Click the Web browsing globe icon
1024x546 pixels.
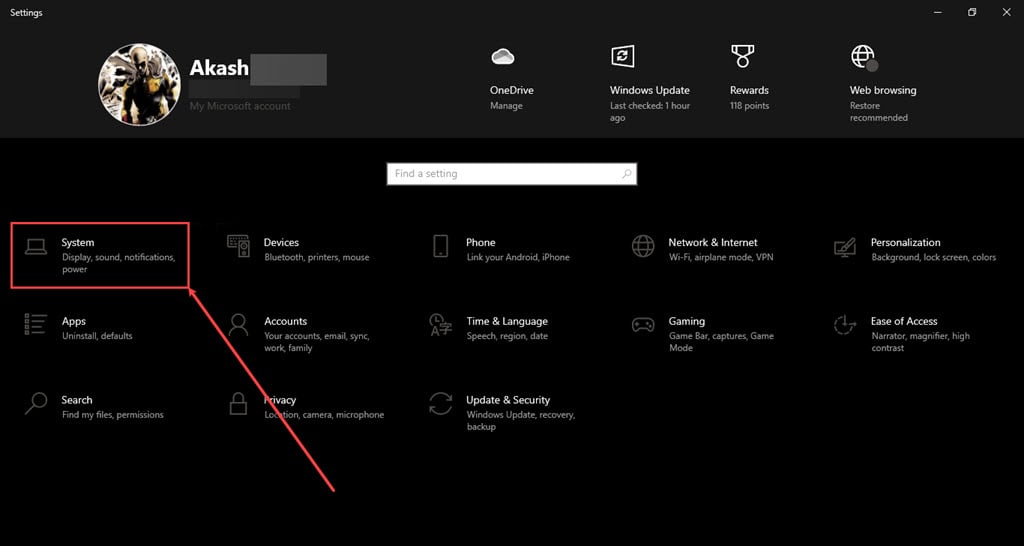(864, 57)
